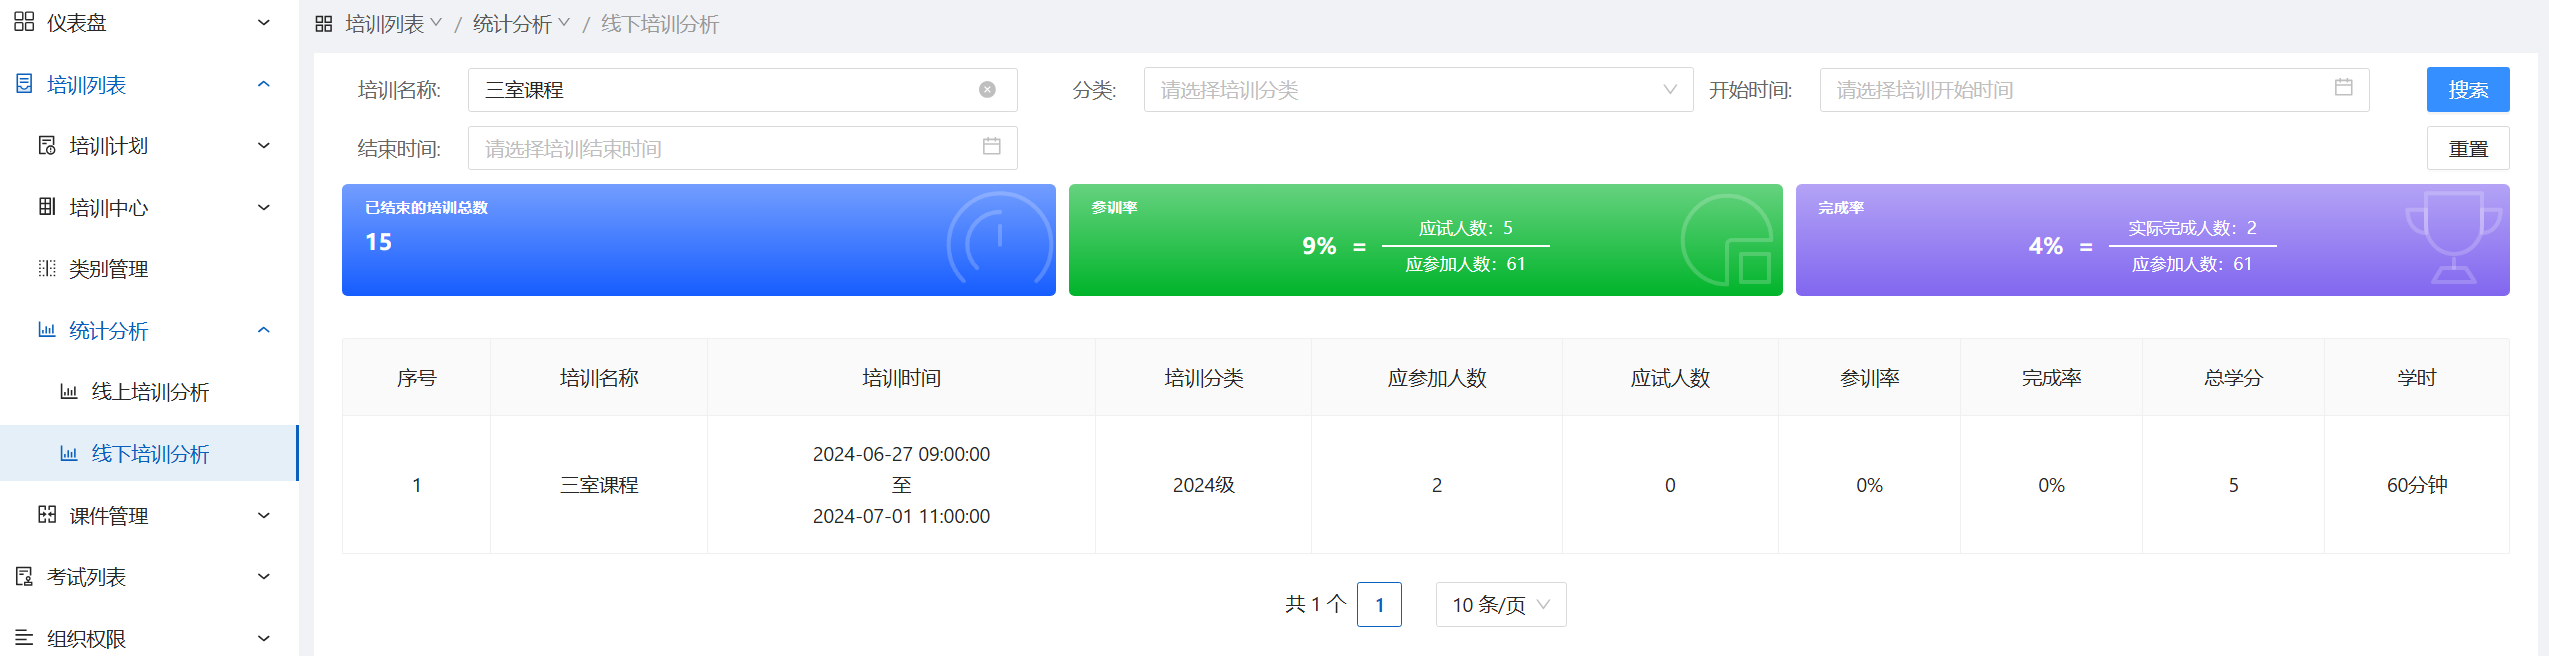Expand the 统计分析 breadcrumb dropdown
This screenshot has width=2549, height=656.
coord(521,24)
